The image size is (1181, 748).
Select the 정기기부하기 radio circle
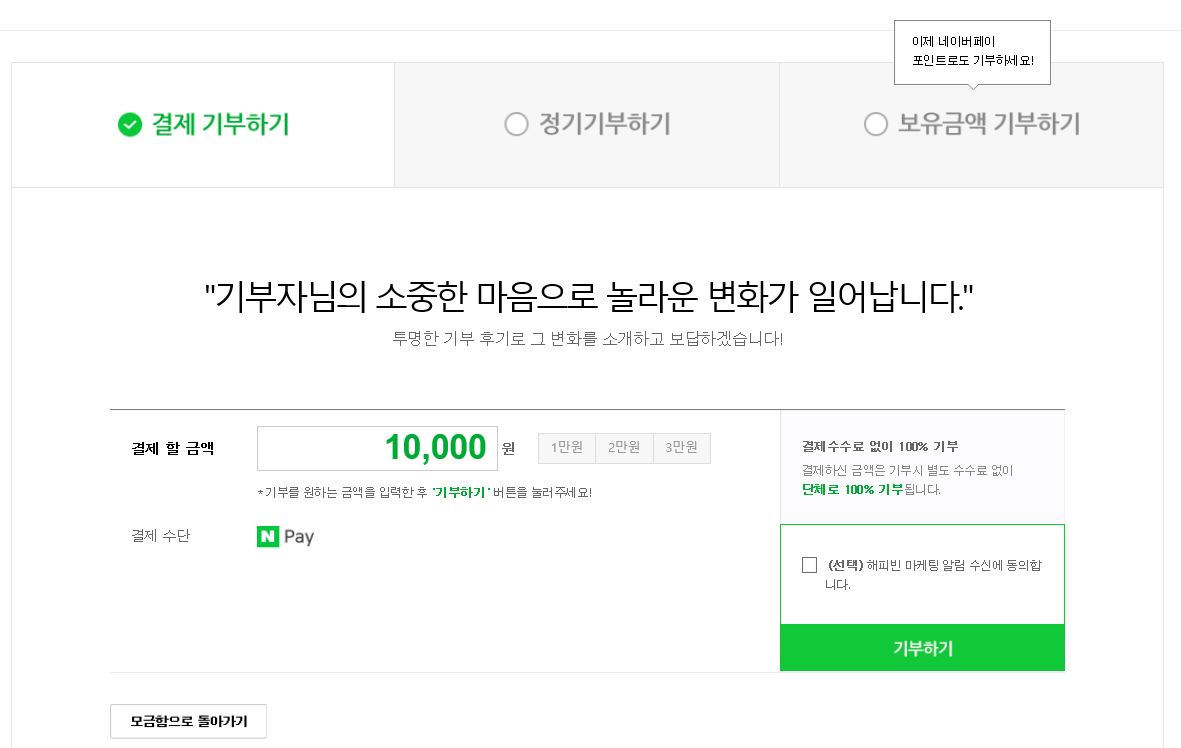pyautogui.click(x=516, y=125)
